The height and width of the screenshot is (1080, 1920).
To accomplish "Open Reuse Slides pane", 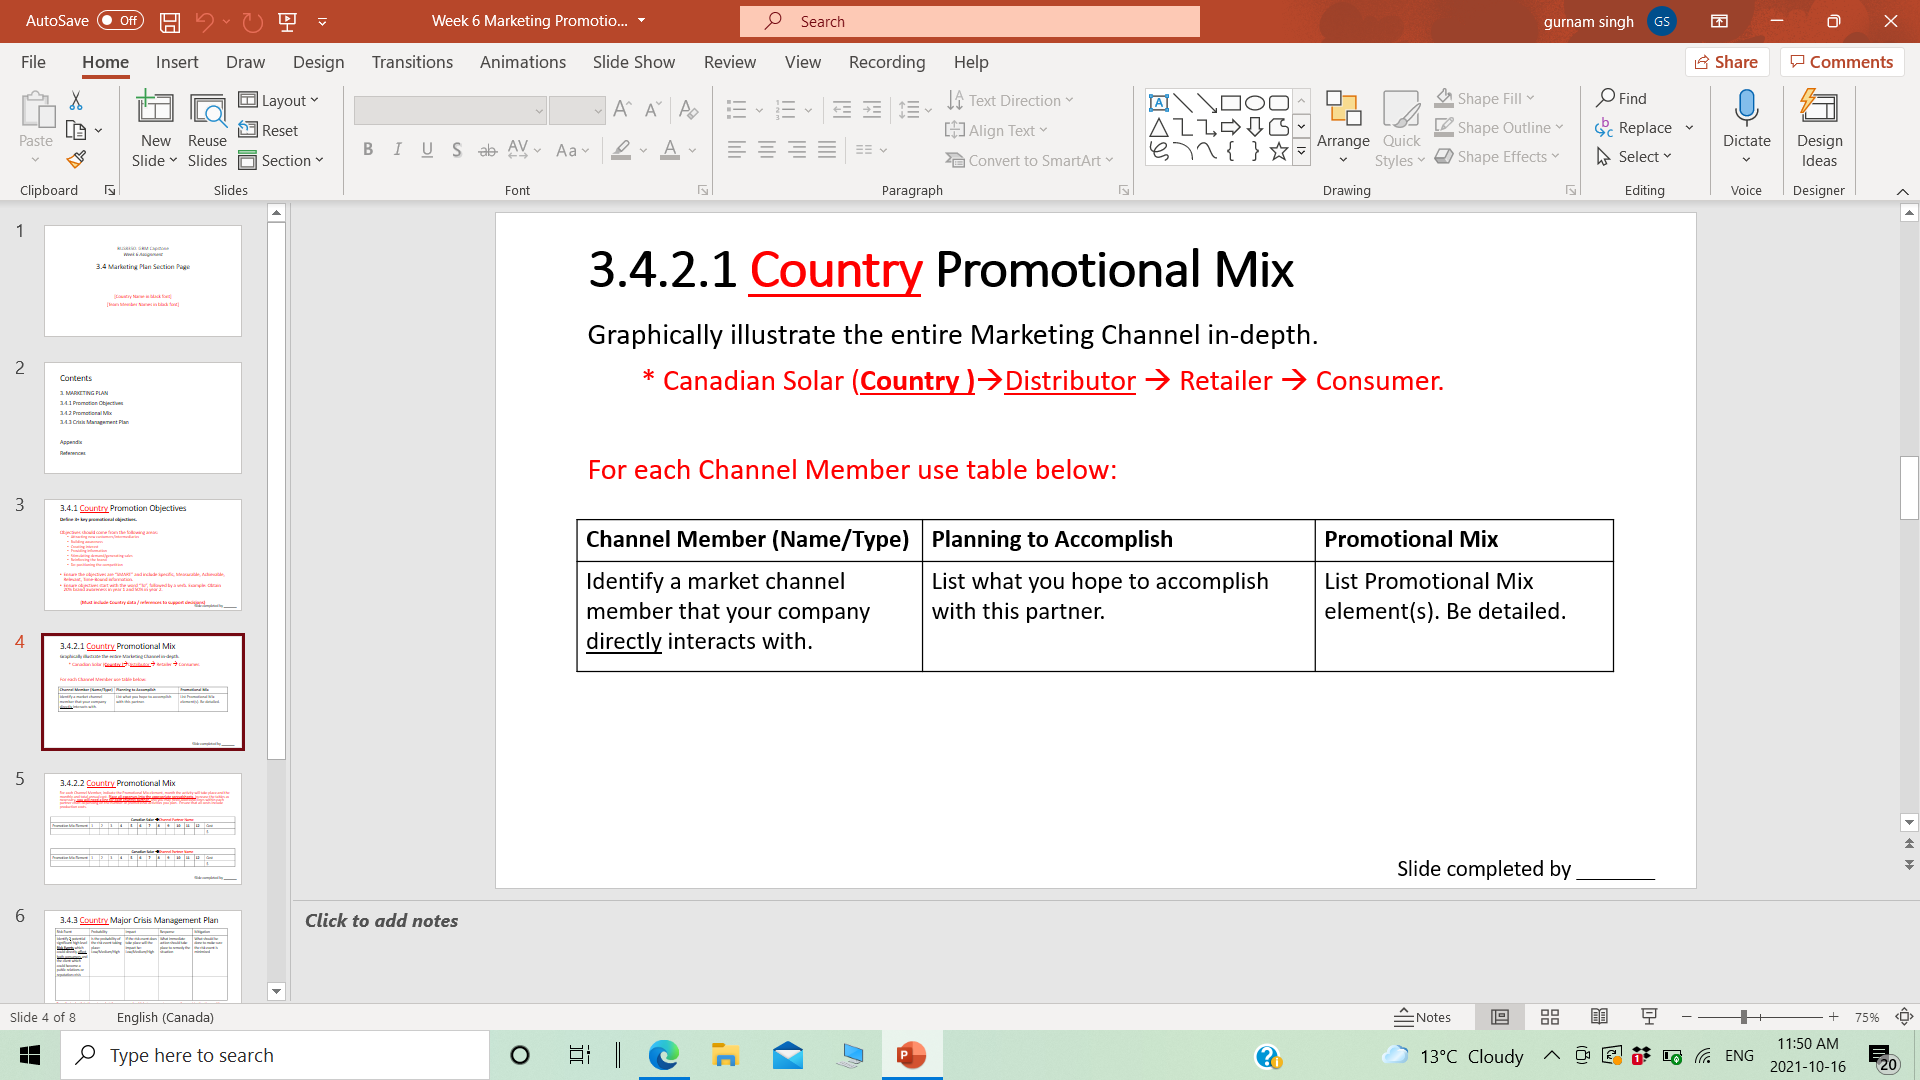I will (207, 129).
